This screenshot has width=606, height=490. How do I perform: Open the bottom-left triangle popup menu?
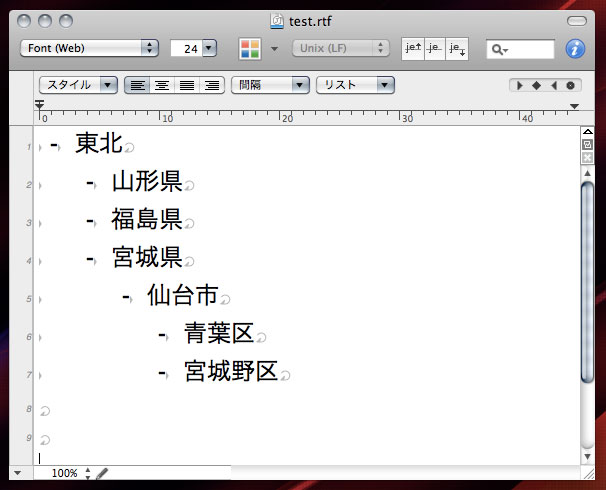pos(17,473)
